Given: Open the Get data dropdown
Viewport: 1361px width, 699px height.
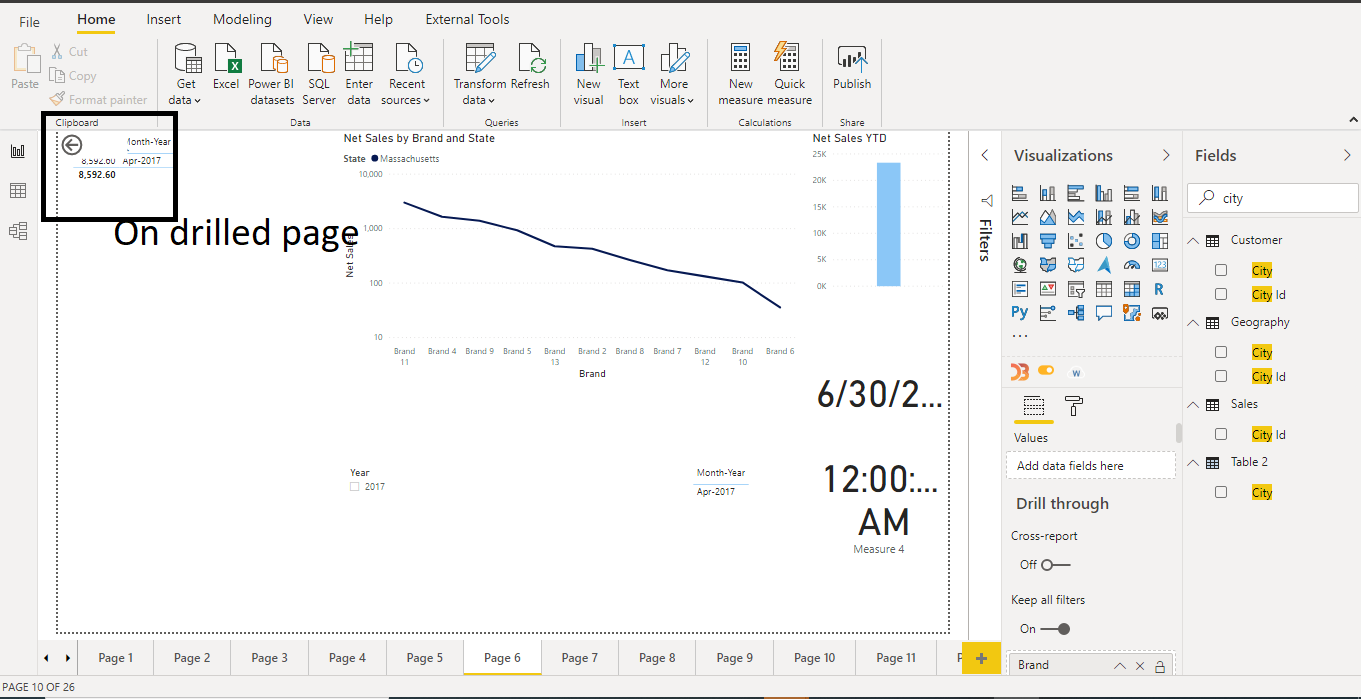Looking at the screenshot, I should click(185, 92).
